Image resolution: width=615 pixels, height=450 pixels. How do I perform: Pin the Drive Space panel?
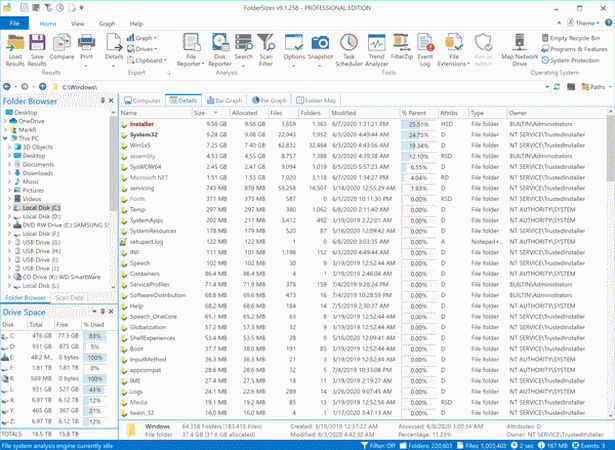(x=102, y=312)
